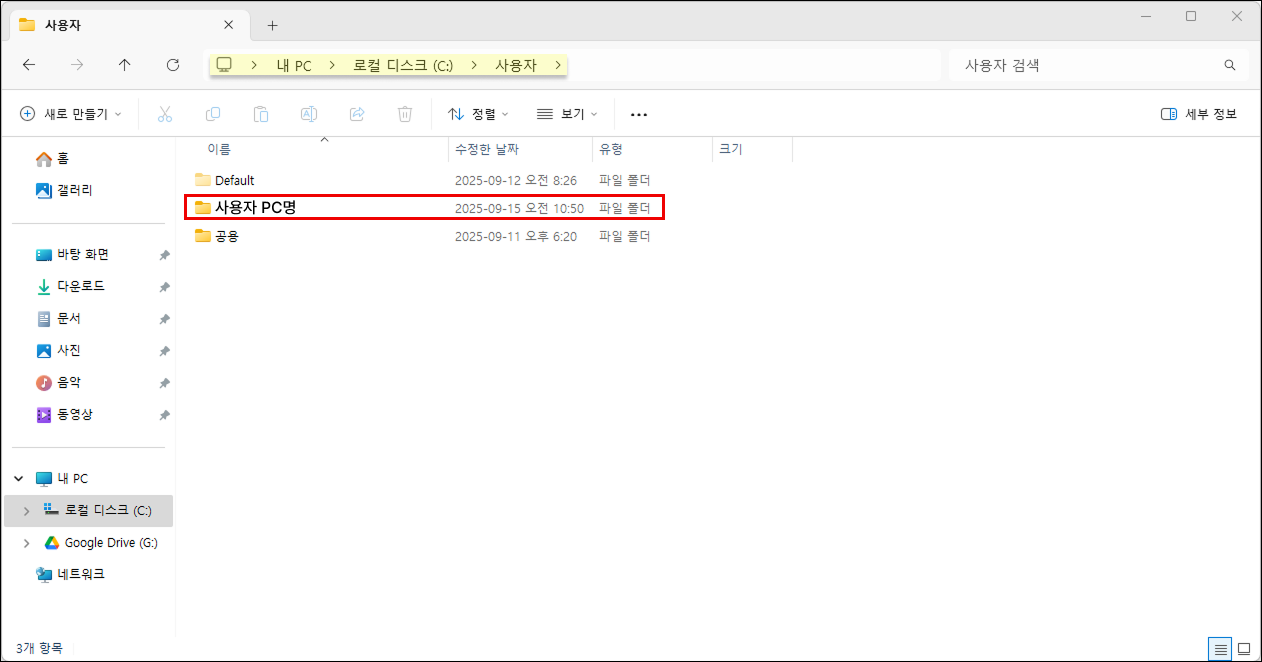
Task: Toggle the 세부 정보 details pane
Action: (1199, 114)
